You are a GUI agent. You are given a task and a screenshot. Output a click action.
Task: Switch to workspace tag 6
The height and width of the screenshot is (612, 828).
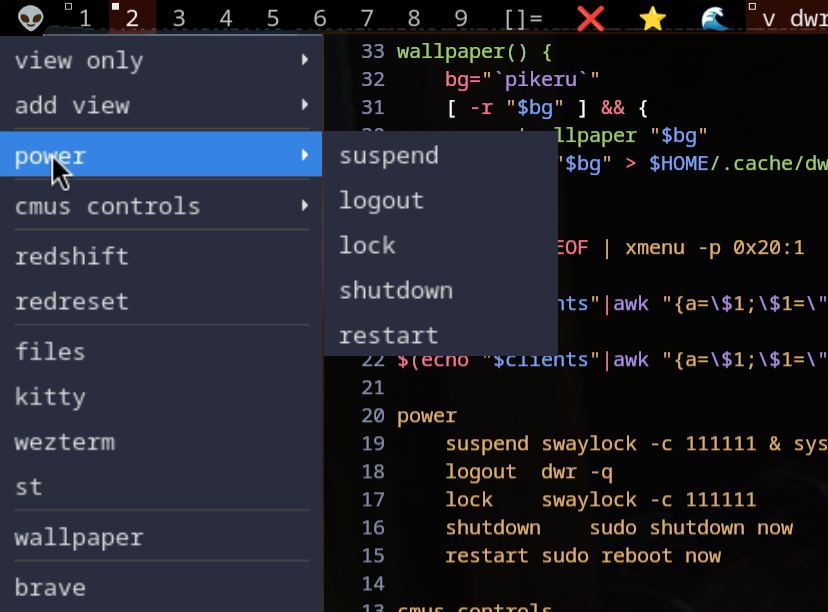tap(320, 18)
